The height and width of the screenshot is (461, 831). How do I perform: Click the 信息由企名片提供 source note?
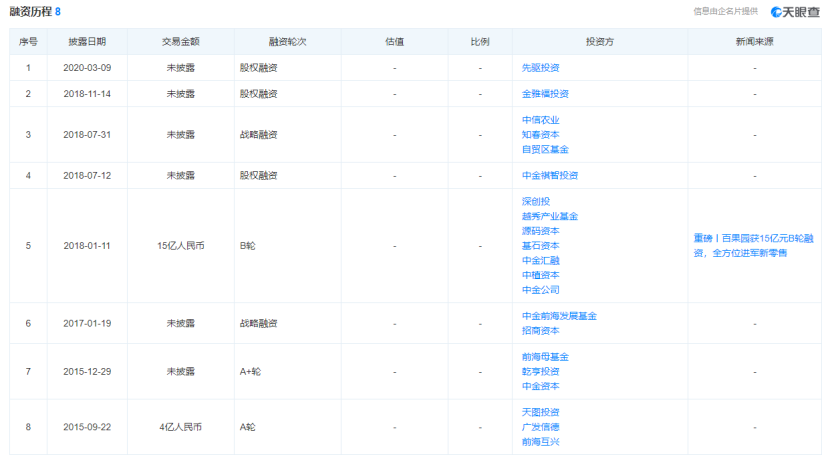point(726,12)
